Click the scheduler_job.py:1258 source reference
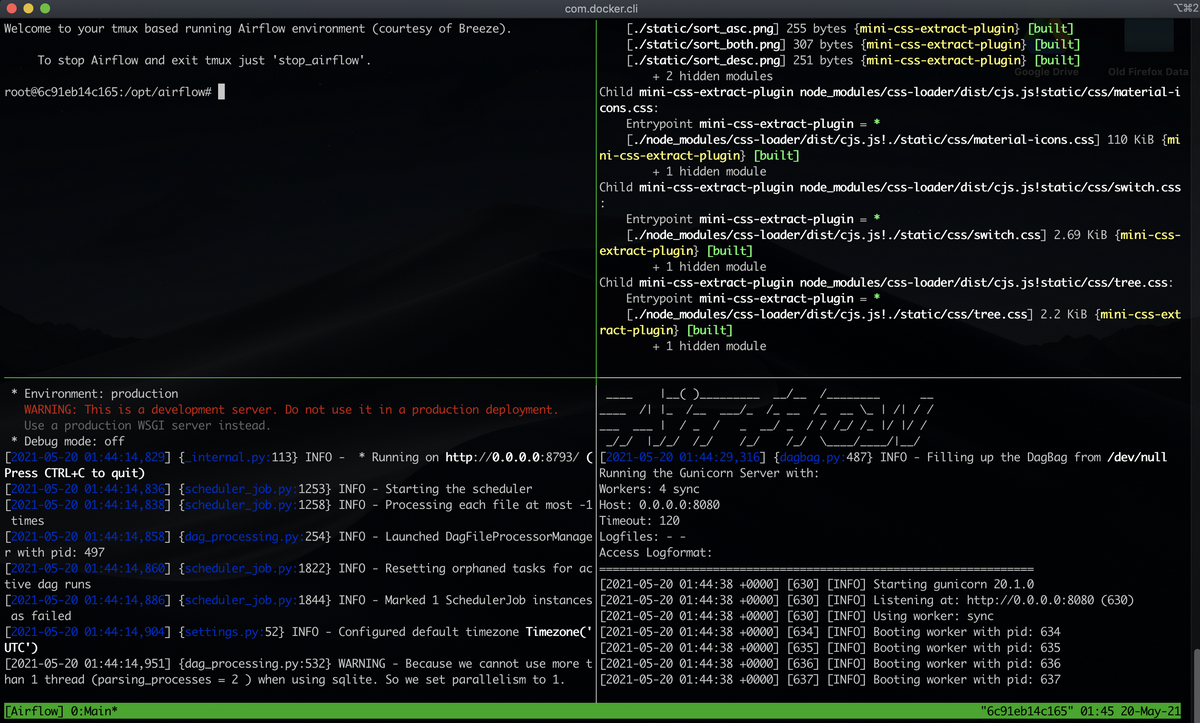This screenshot has width=1200, height=723. pos(255,505)
